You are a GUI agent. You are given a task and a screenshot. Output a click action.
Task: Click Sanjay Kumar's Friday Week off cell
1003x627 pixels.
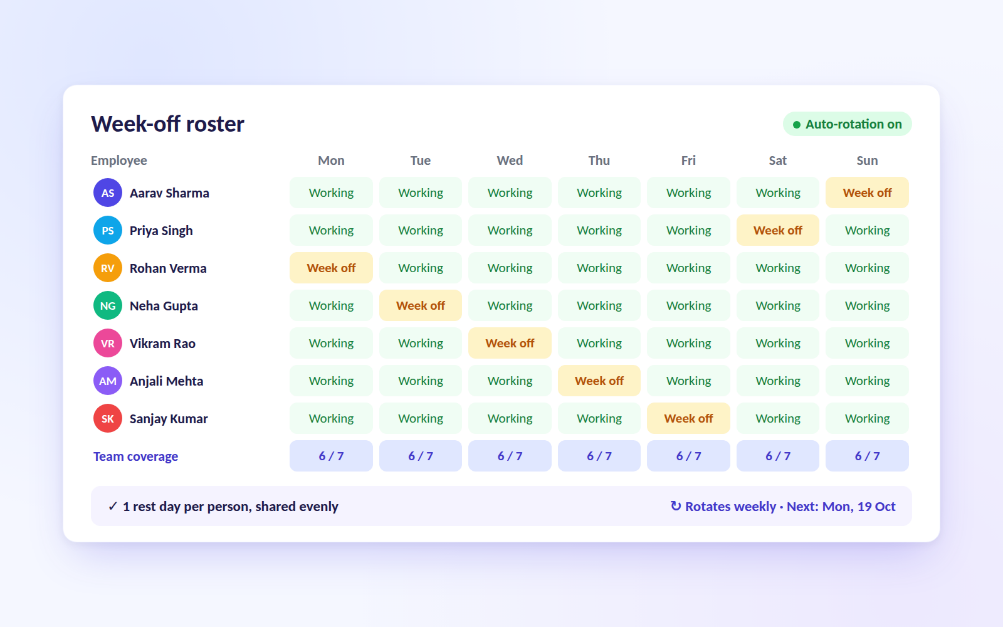click(x=688, y=418)
